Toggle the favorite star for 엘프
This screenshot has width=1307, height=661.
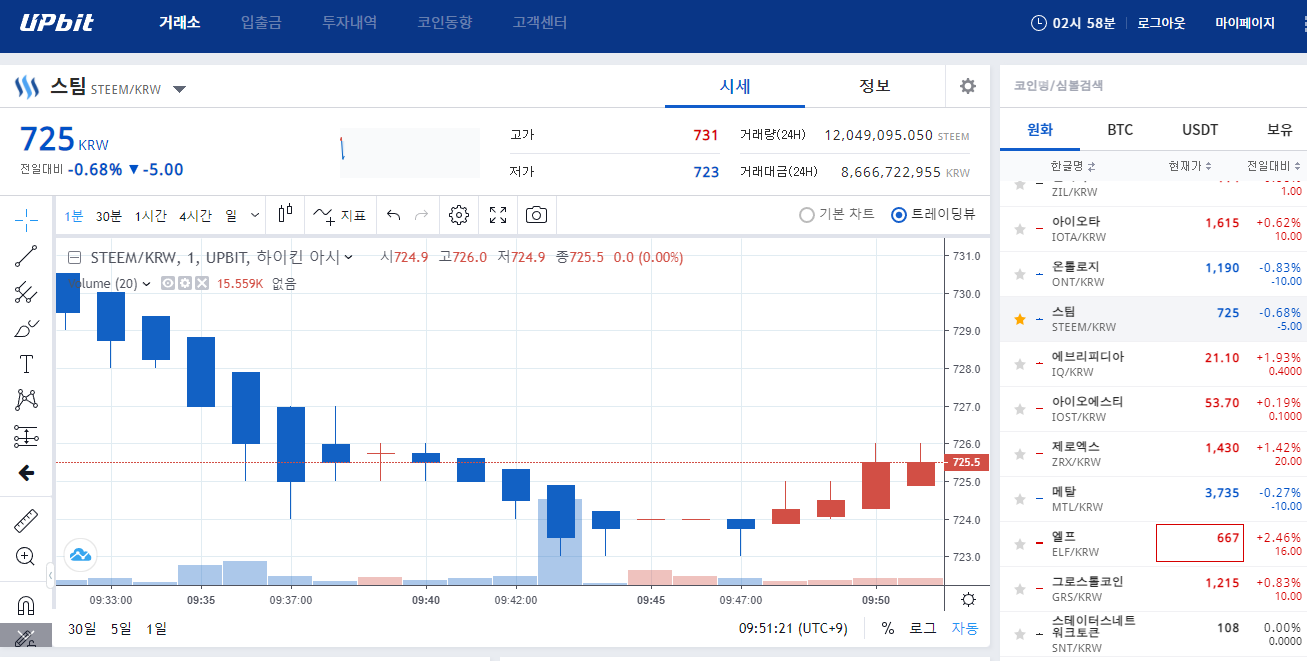pos(1020,544)
